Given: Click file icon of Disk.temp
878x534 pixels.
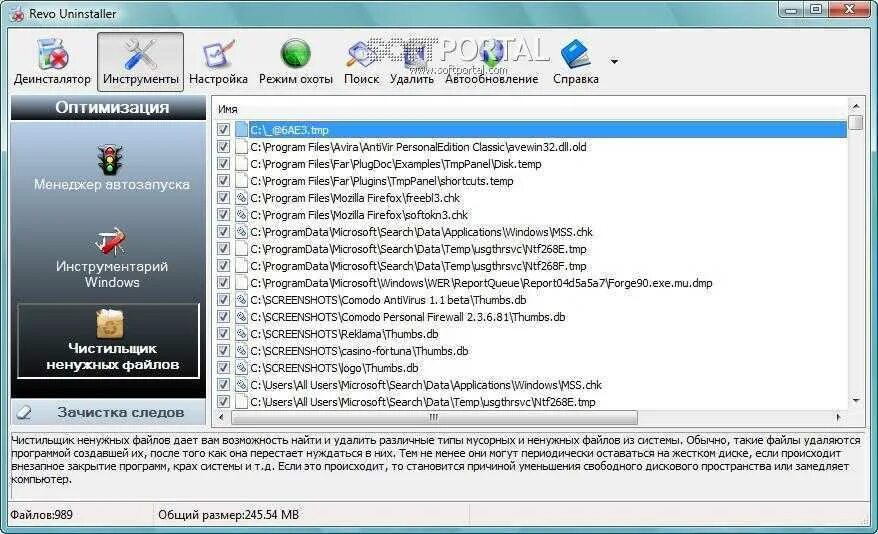Looking at the screenshot, I should pos(241,164).
